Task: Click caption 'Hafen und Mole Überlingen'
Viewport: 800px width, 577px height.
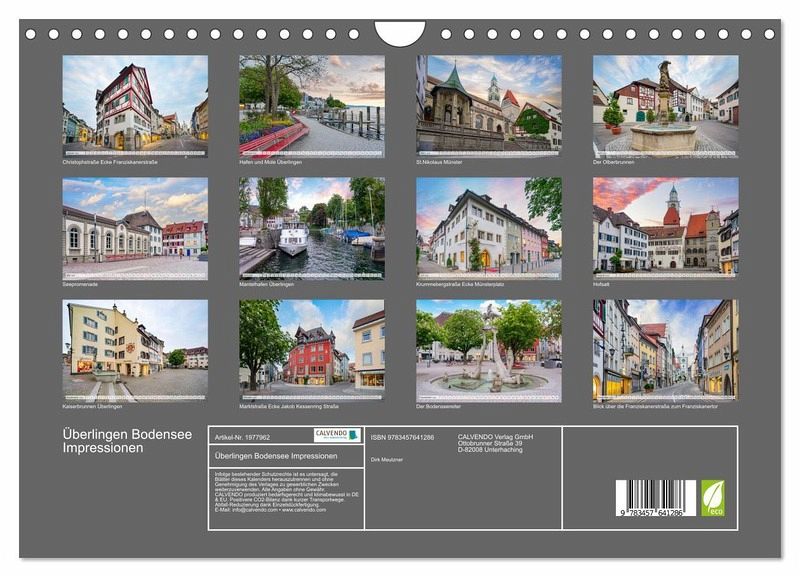Action: click(x=270, y=162)
